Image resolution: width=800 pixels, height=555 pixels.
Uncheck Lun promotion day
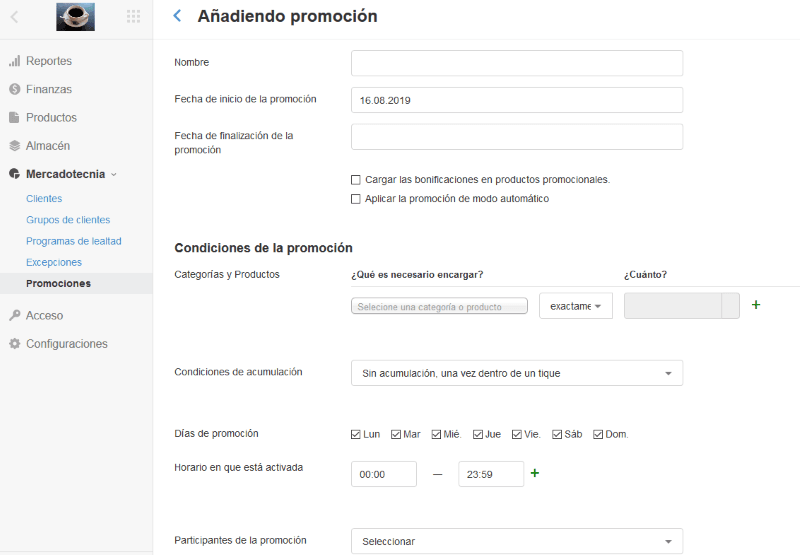(356, 435)
